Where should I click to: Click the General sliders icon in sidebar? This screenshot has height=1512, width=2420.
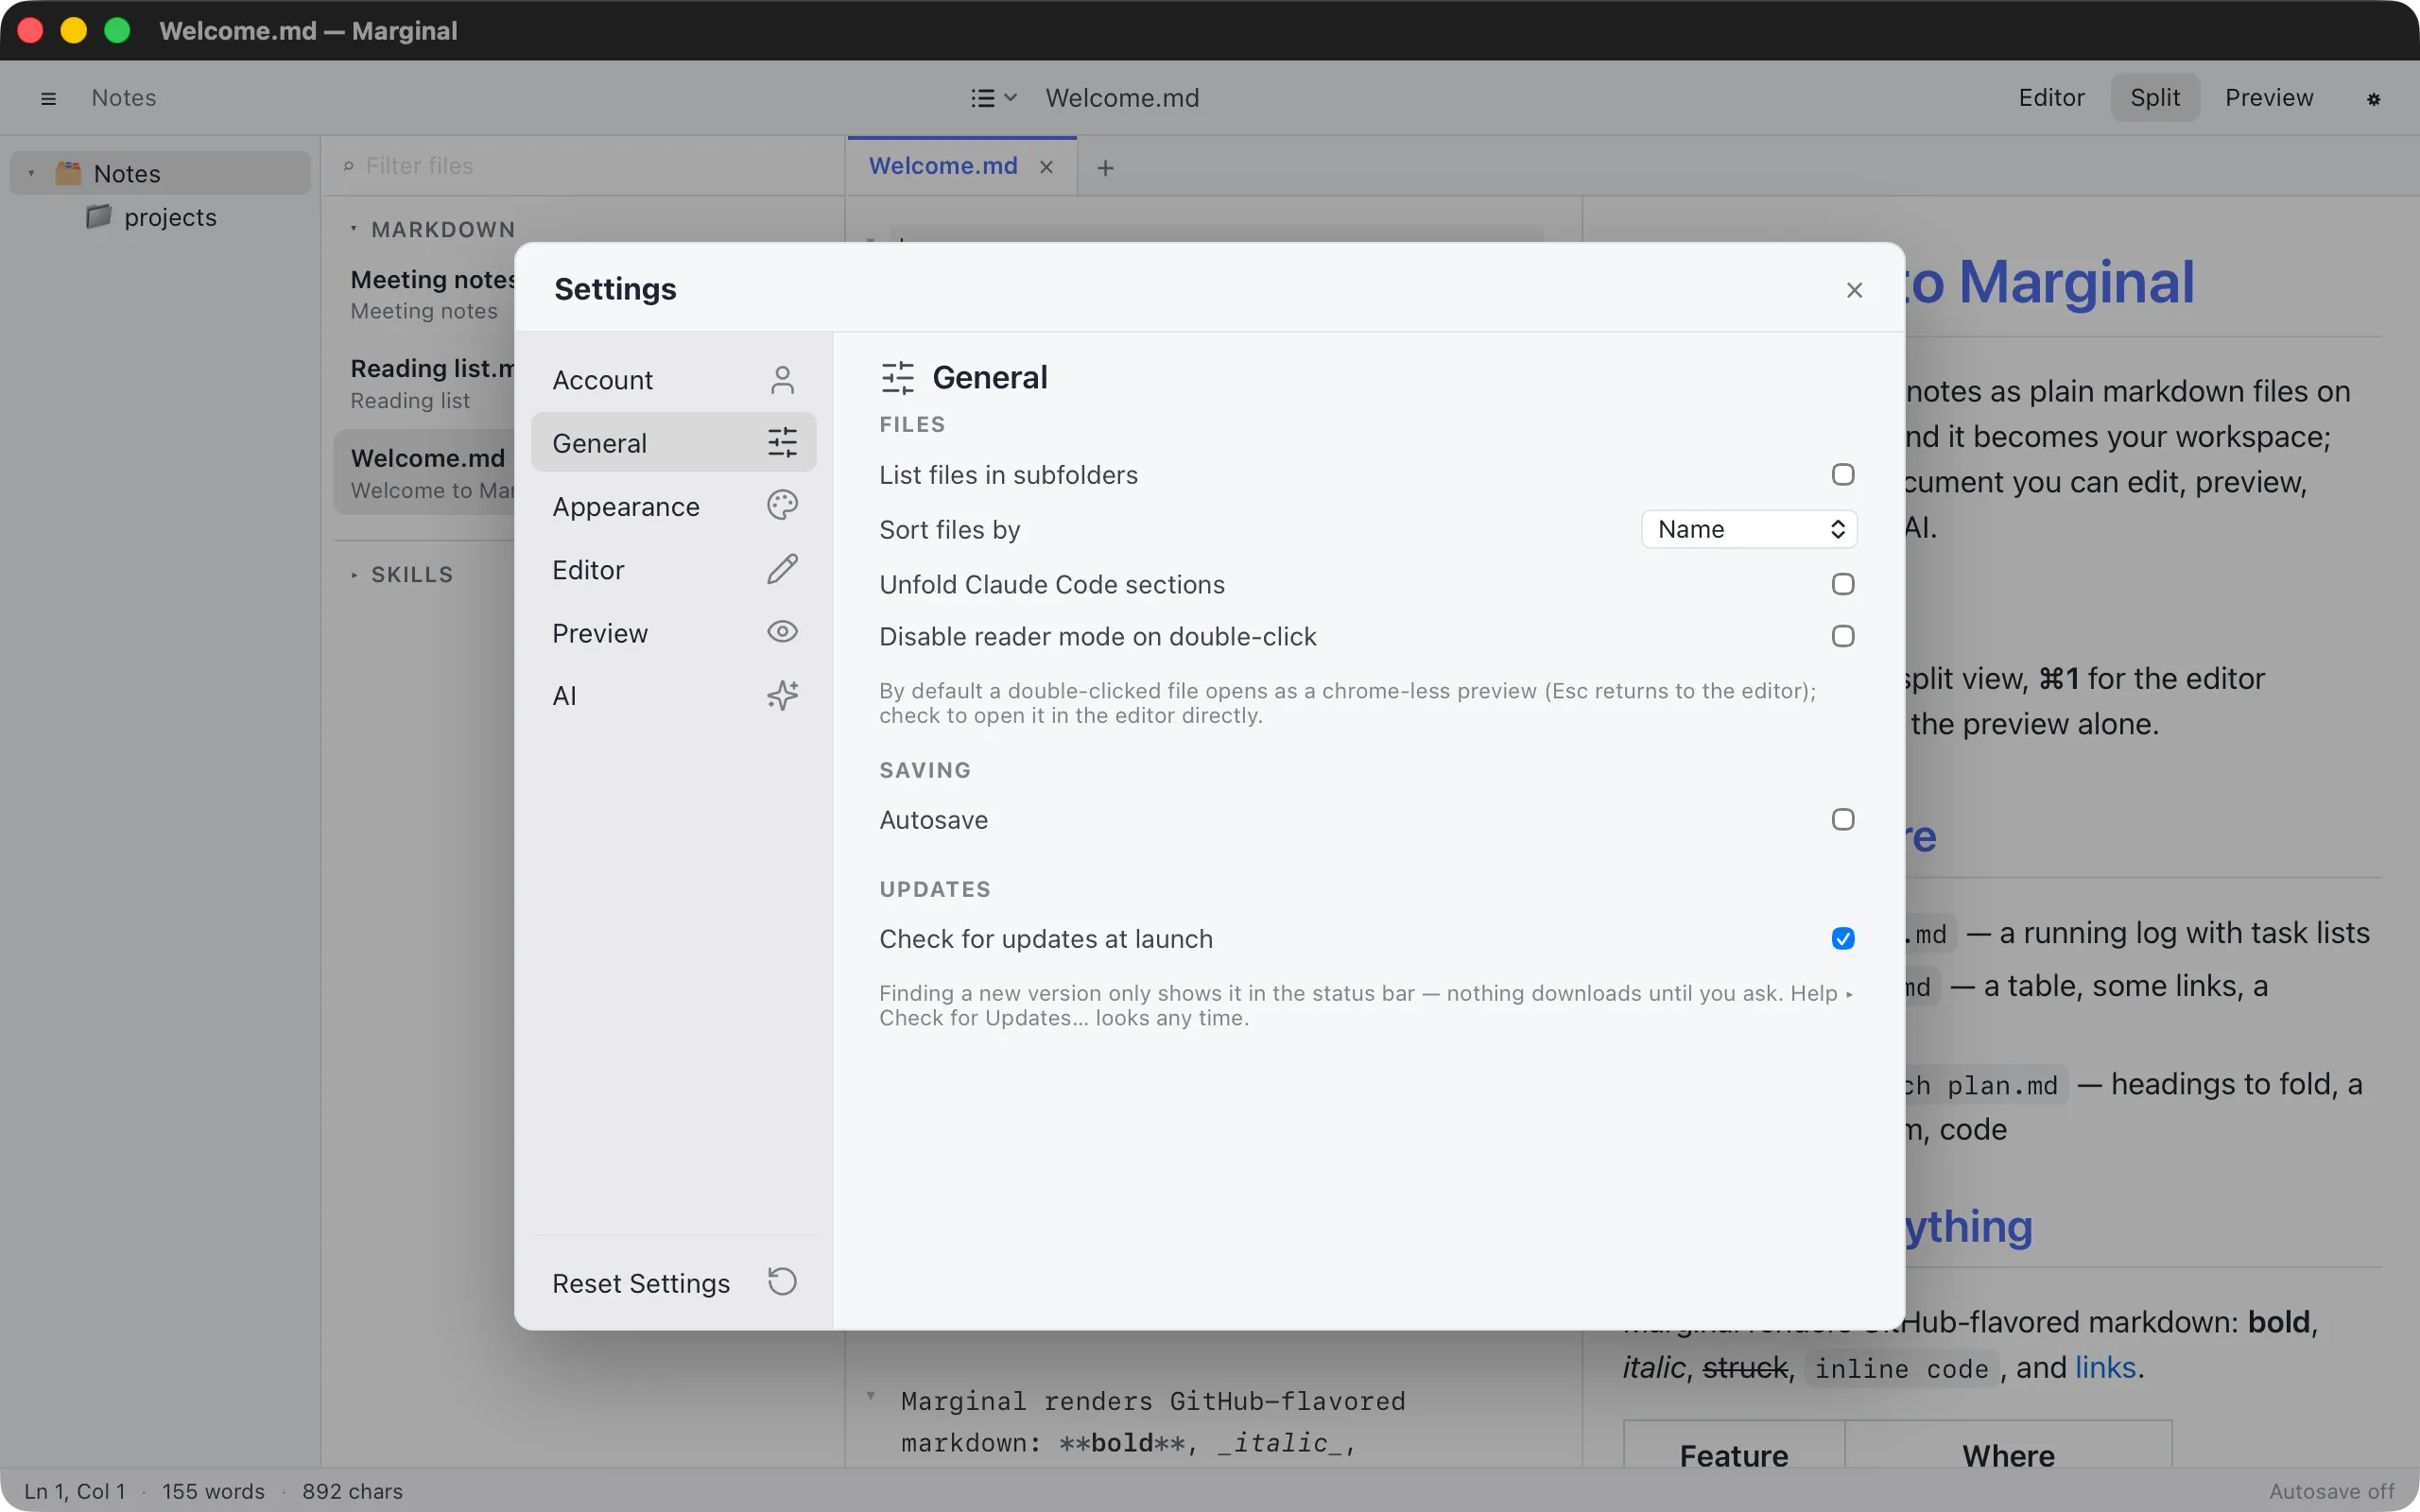click(x=782, y=442)
